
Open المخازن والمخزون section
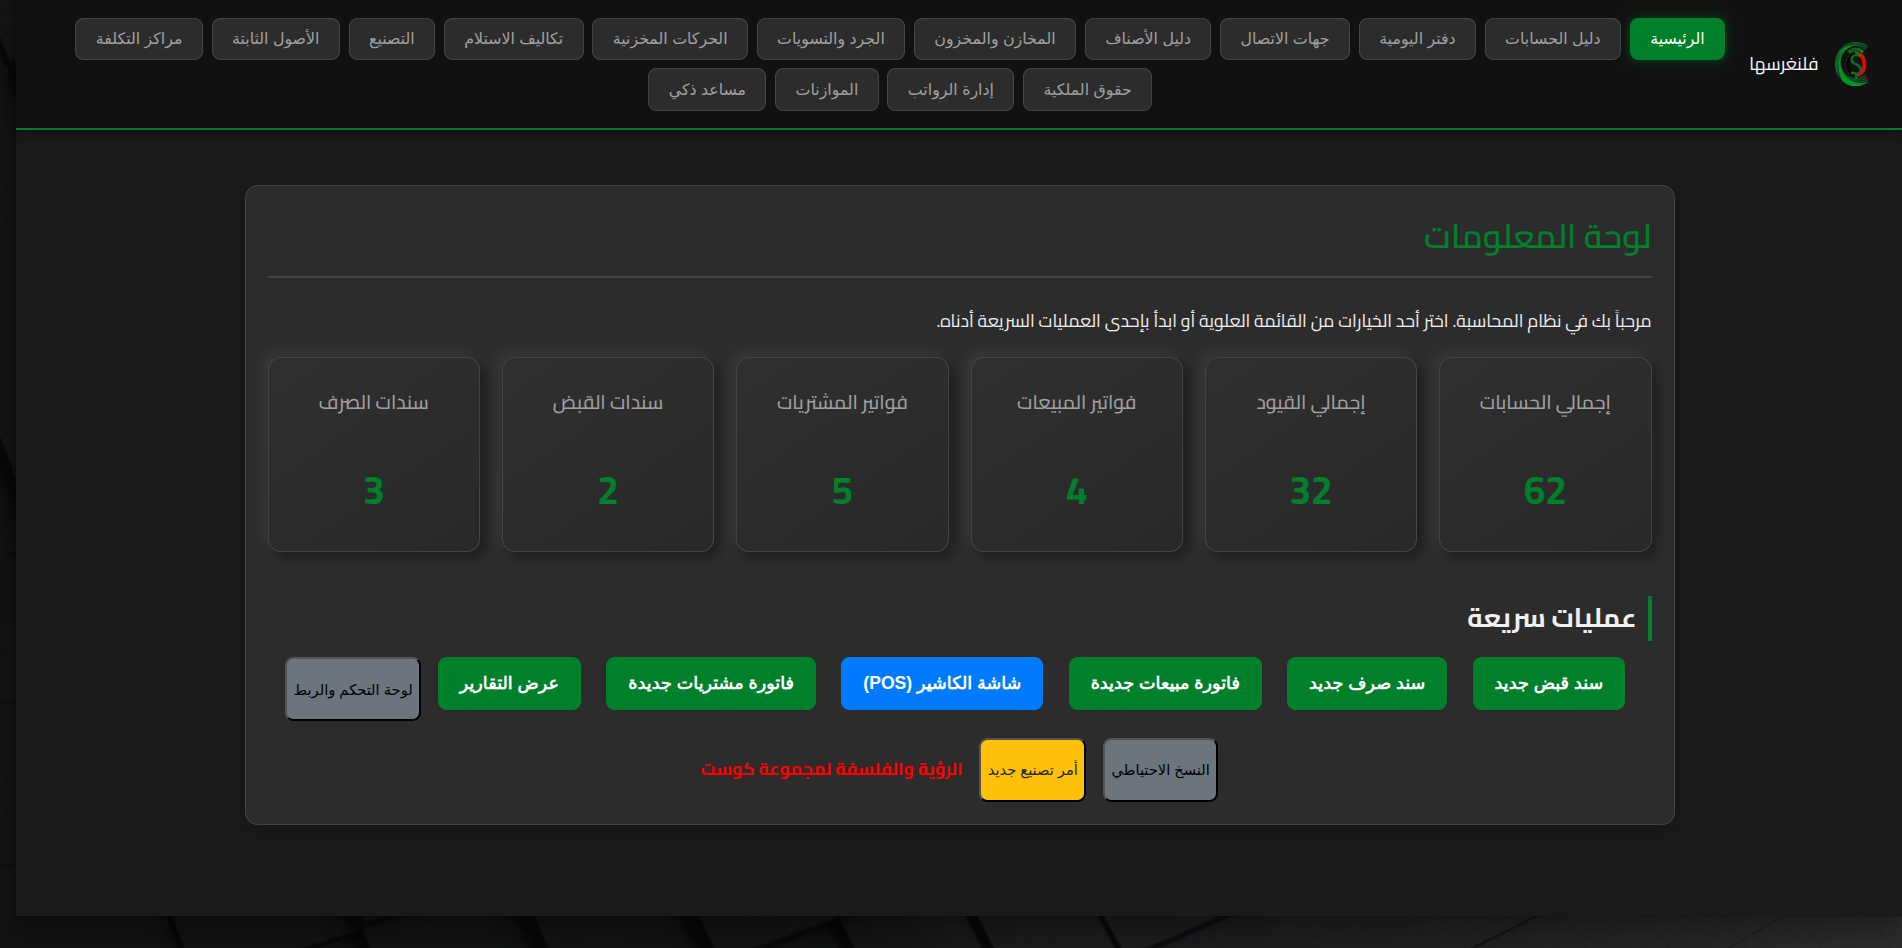[x=994, y=39]
